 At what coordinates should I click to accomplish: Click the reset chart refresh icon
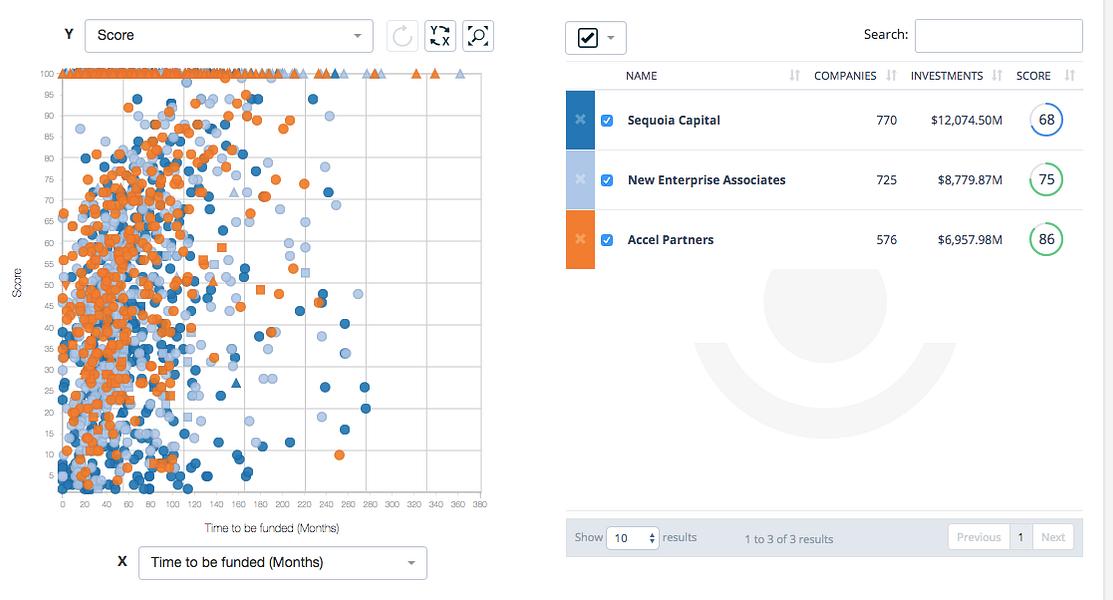point(402,36)
